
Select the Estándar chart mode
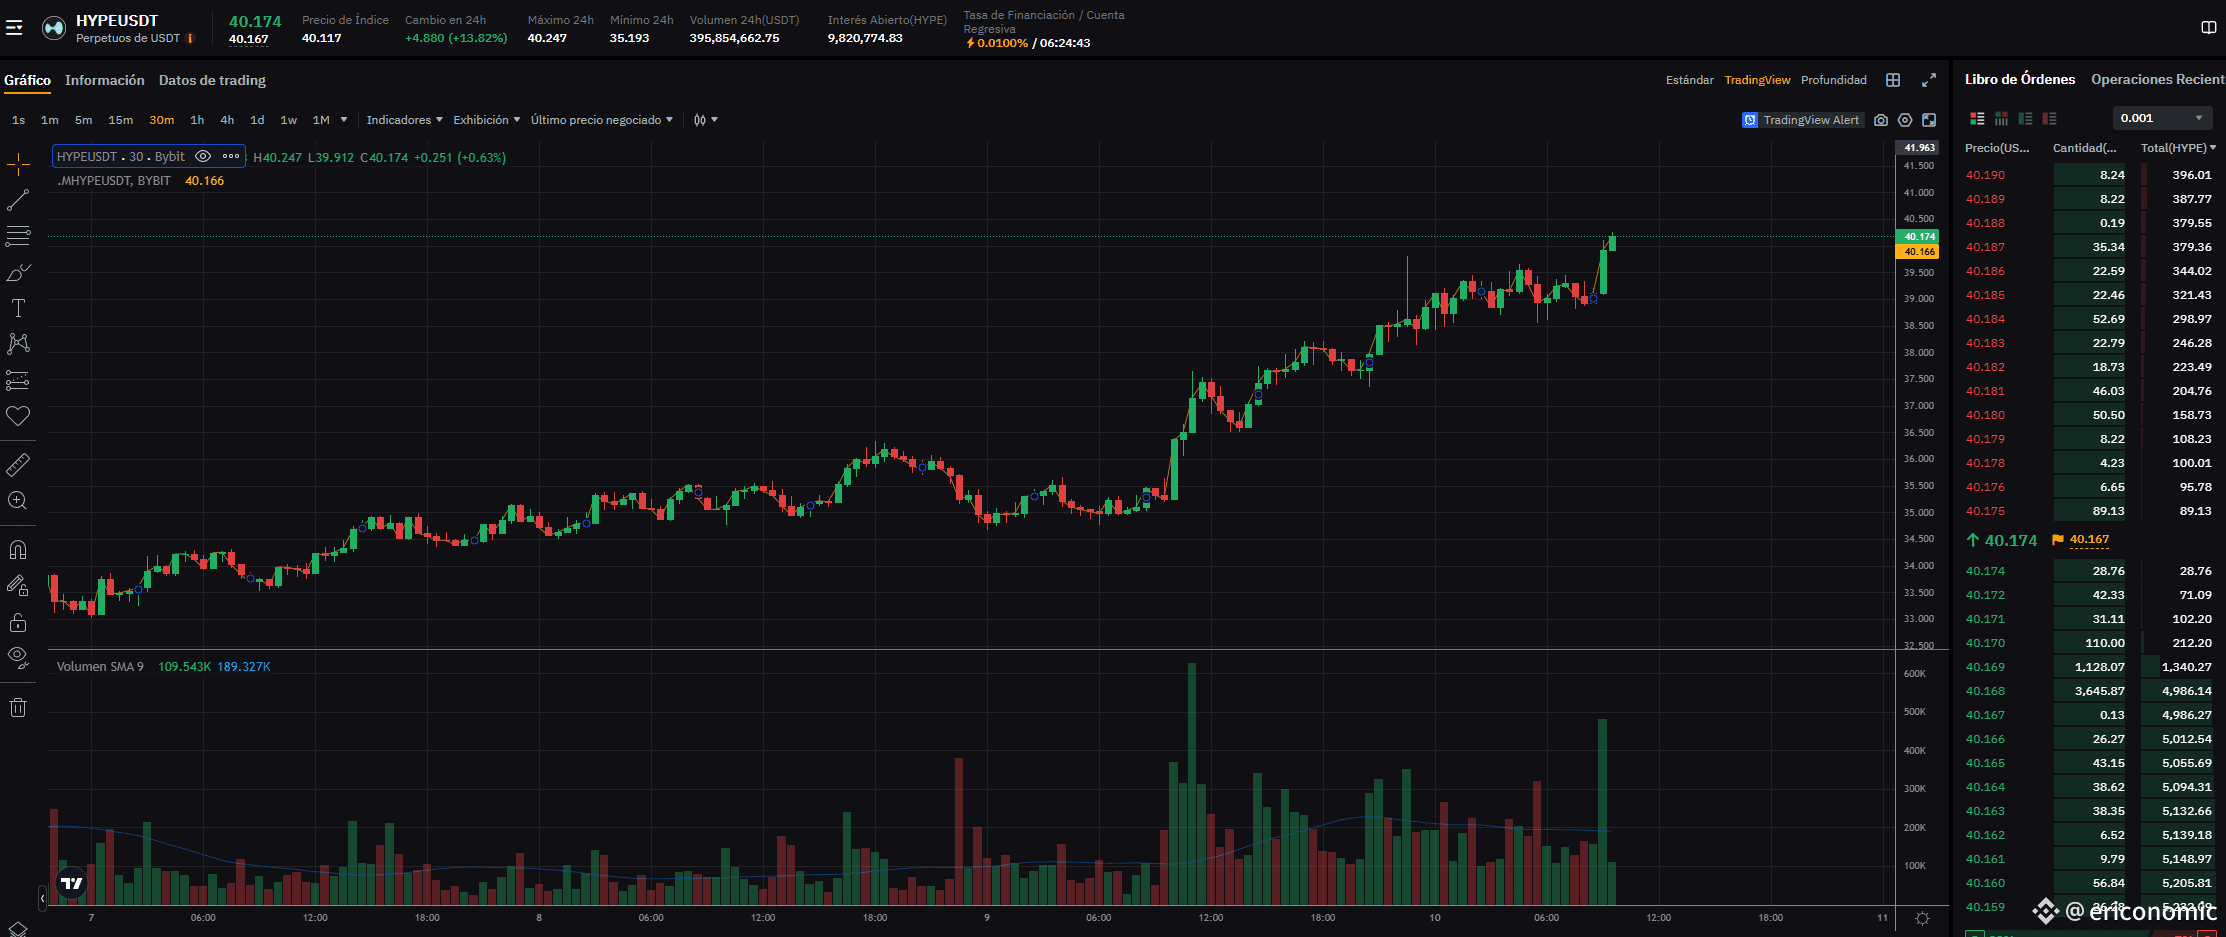coord(1689,80)
